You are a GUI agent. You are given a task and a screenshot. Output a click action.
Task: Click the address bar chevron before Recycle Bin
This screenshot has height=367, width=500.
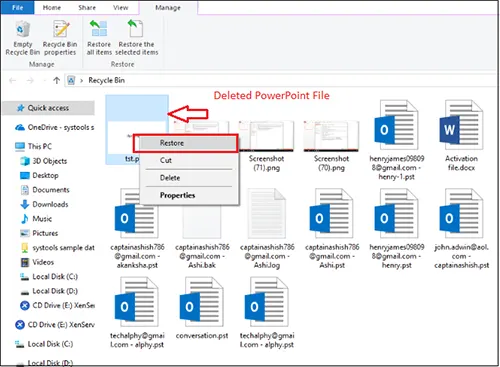click(81, 80)
